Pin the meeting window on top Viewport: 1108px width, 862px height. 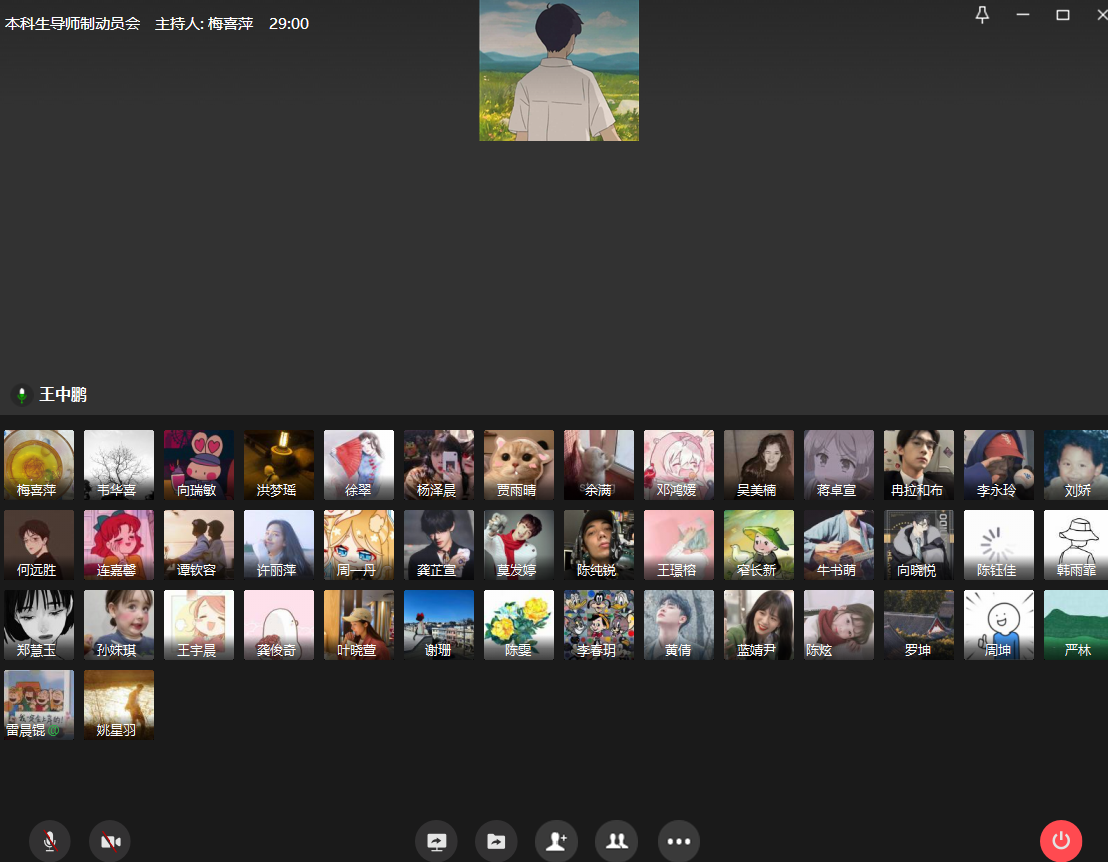982,15
